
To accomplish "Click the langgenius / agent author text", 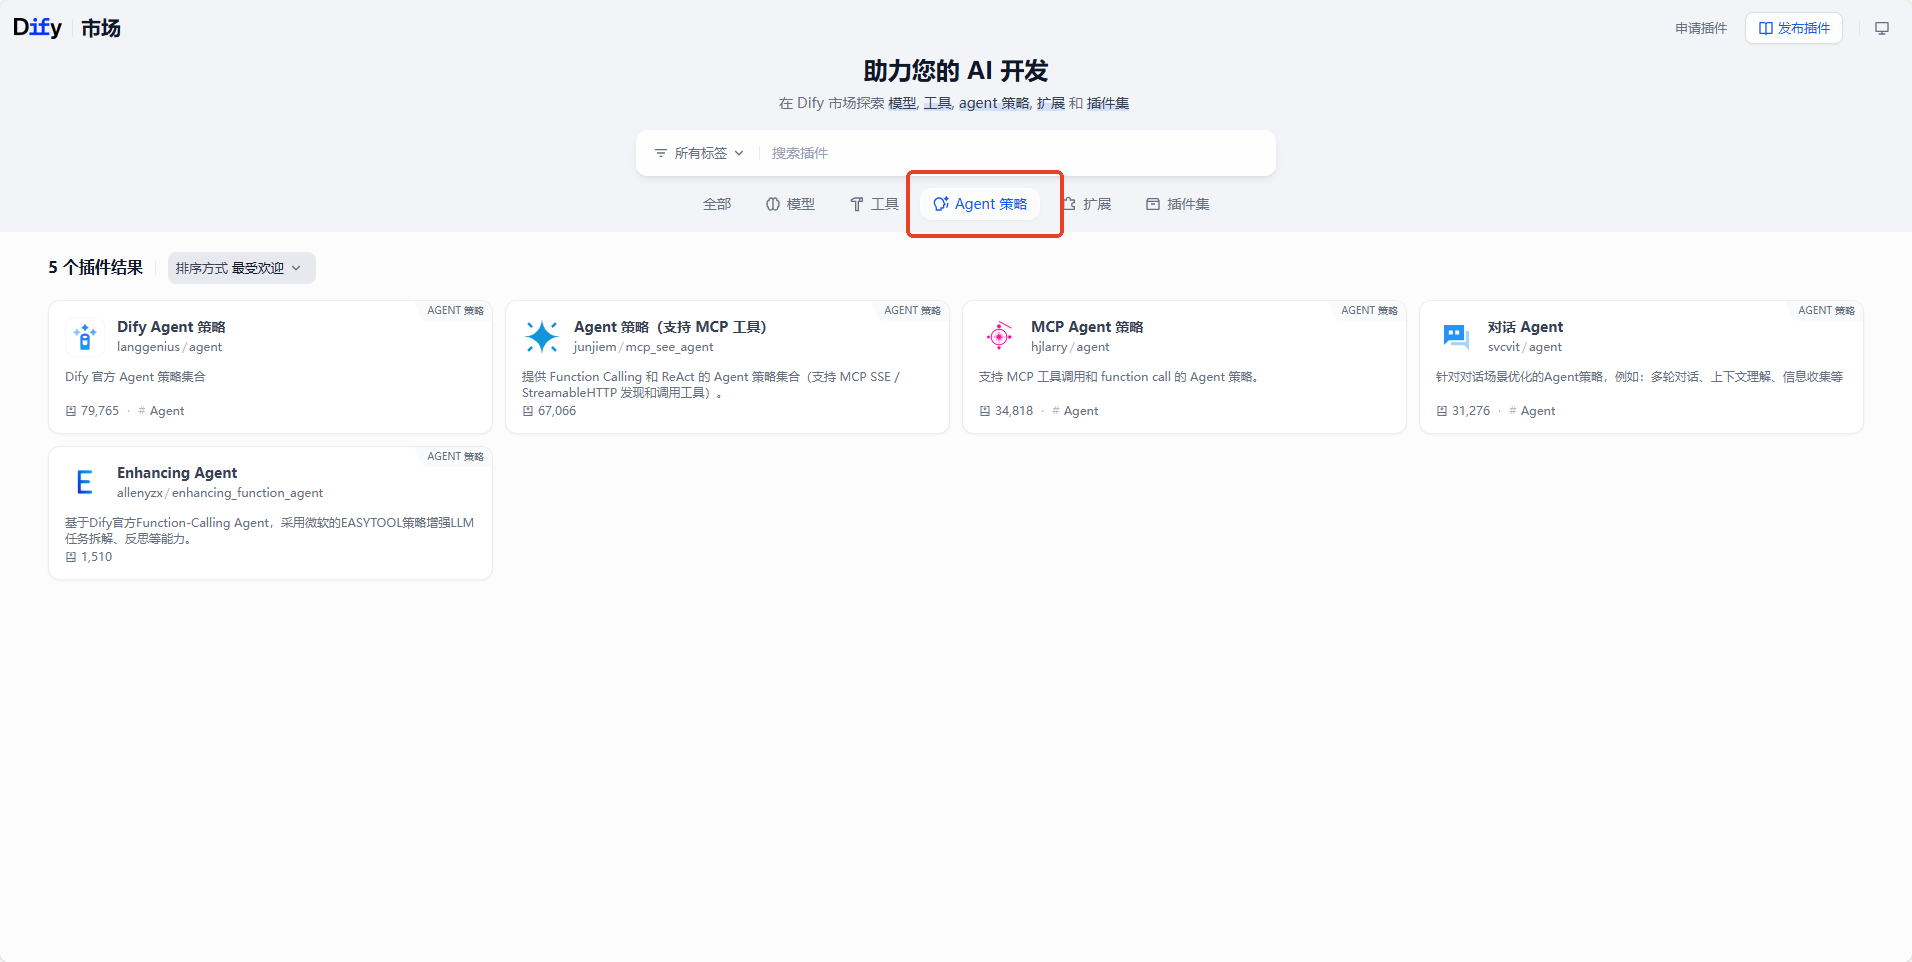I will [x=169, y=347].
